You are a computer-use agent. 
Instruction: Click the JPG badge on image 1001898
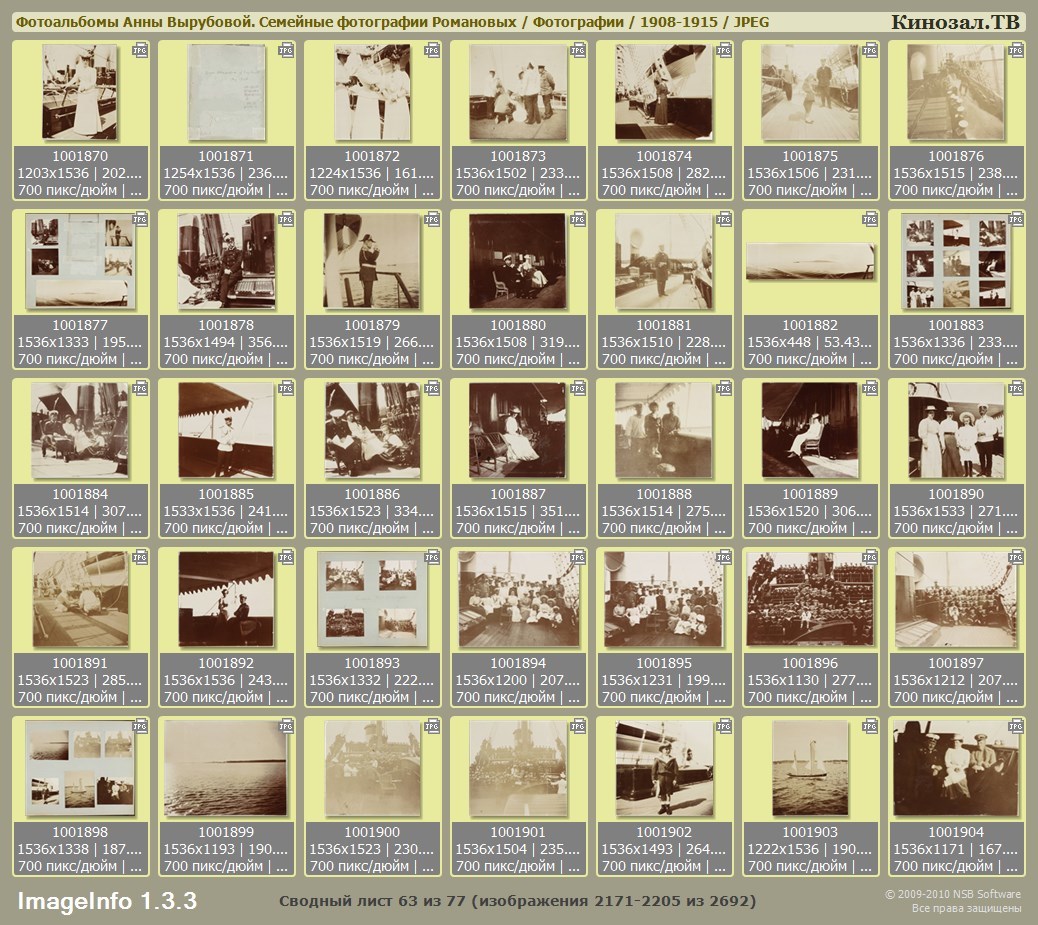[x=140, y=726]
